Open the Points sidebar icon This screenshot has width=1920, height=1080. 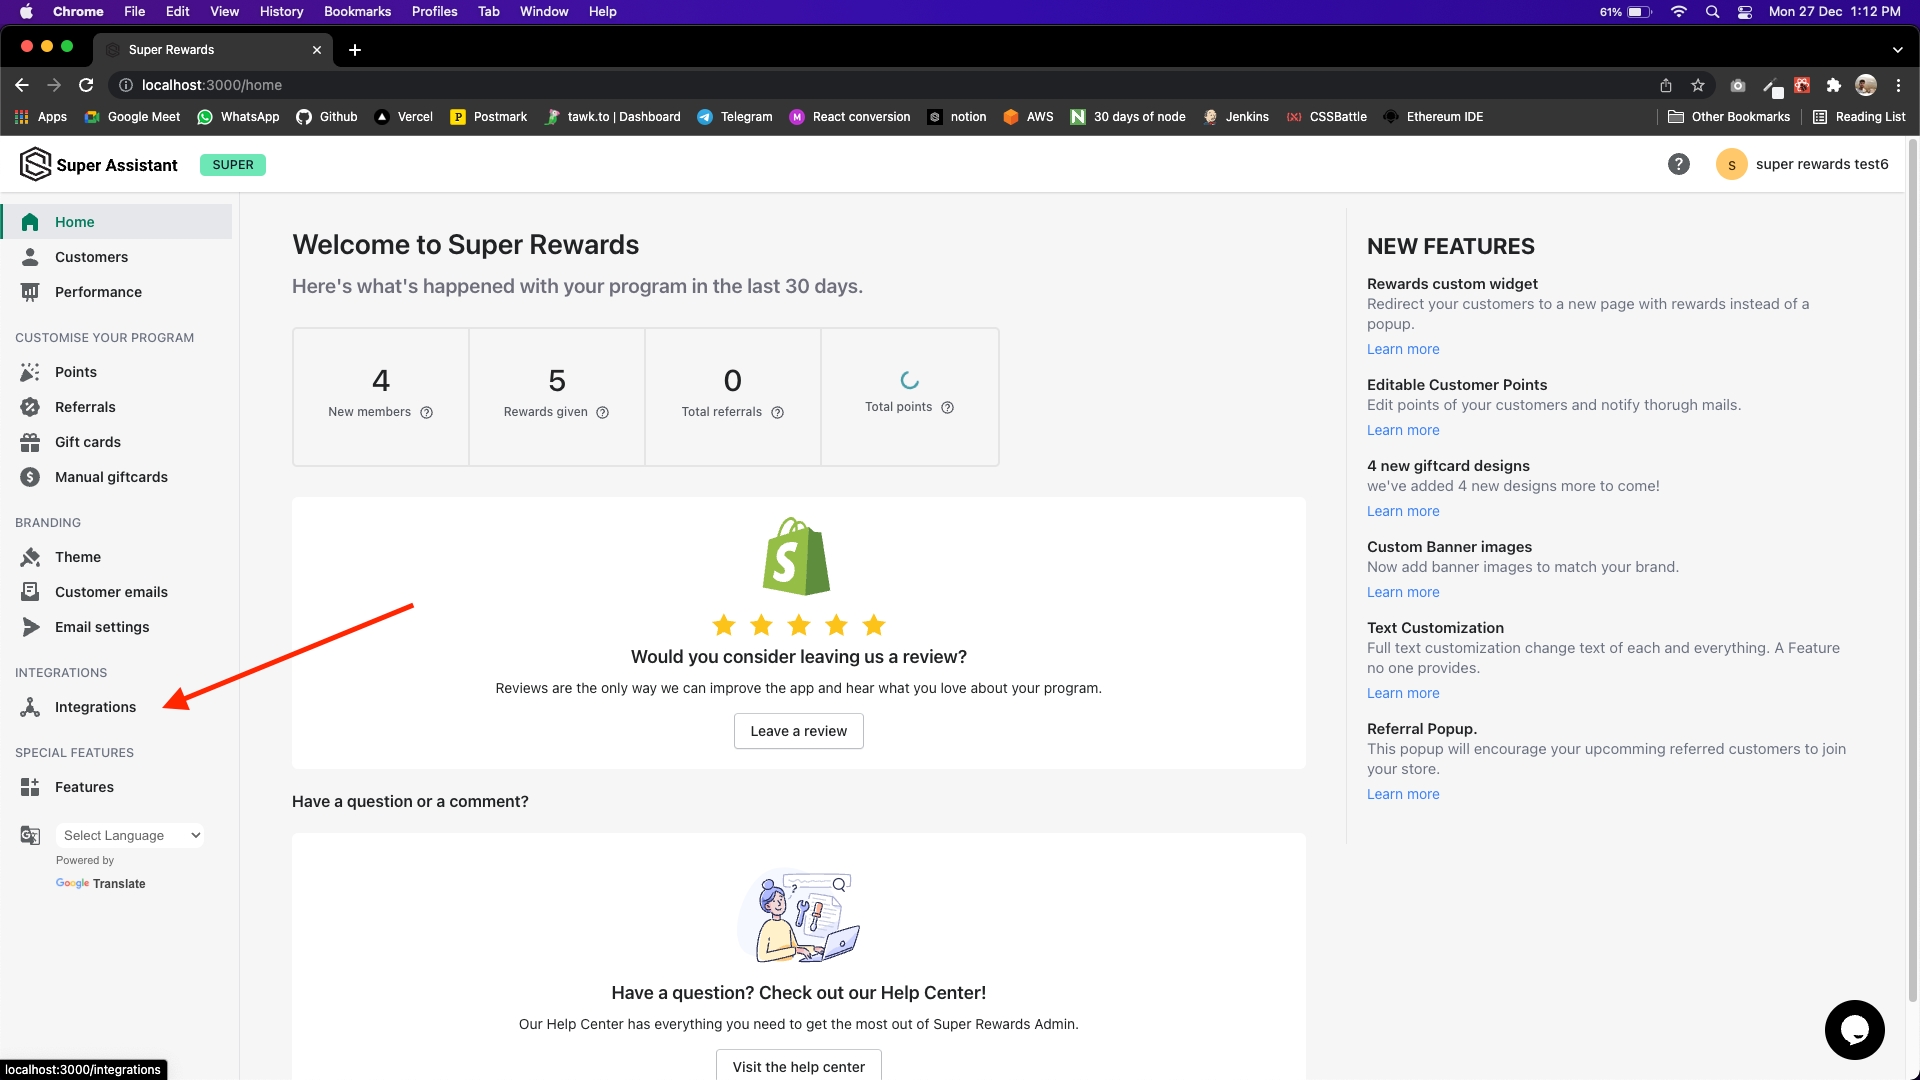coord(30,372)
